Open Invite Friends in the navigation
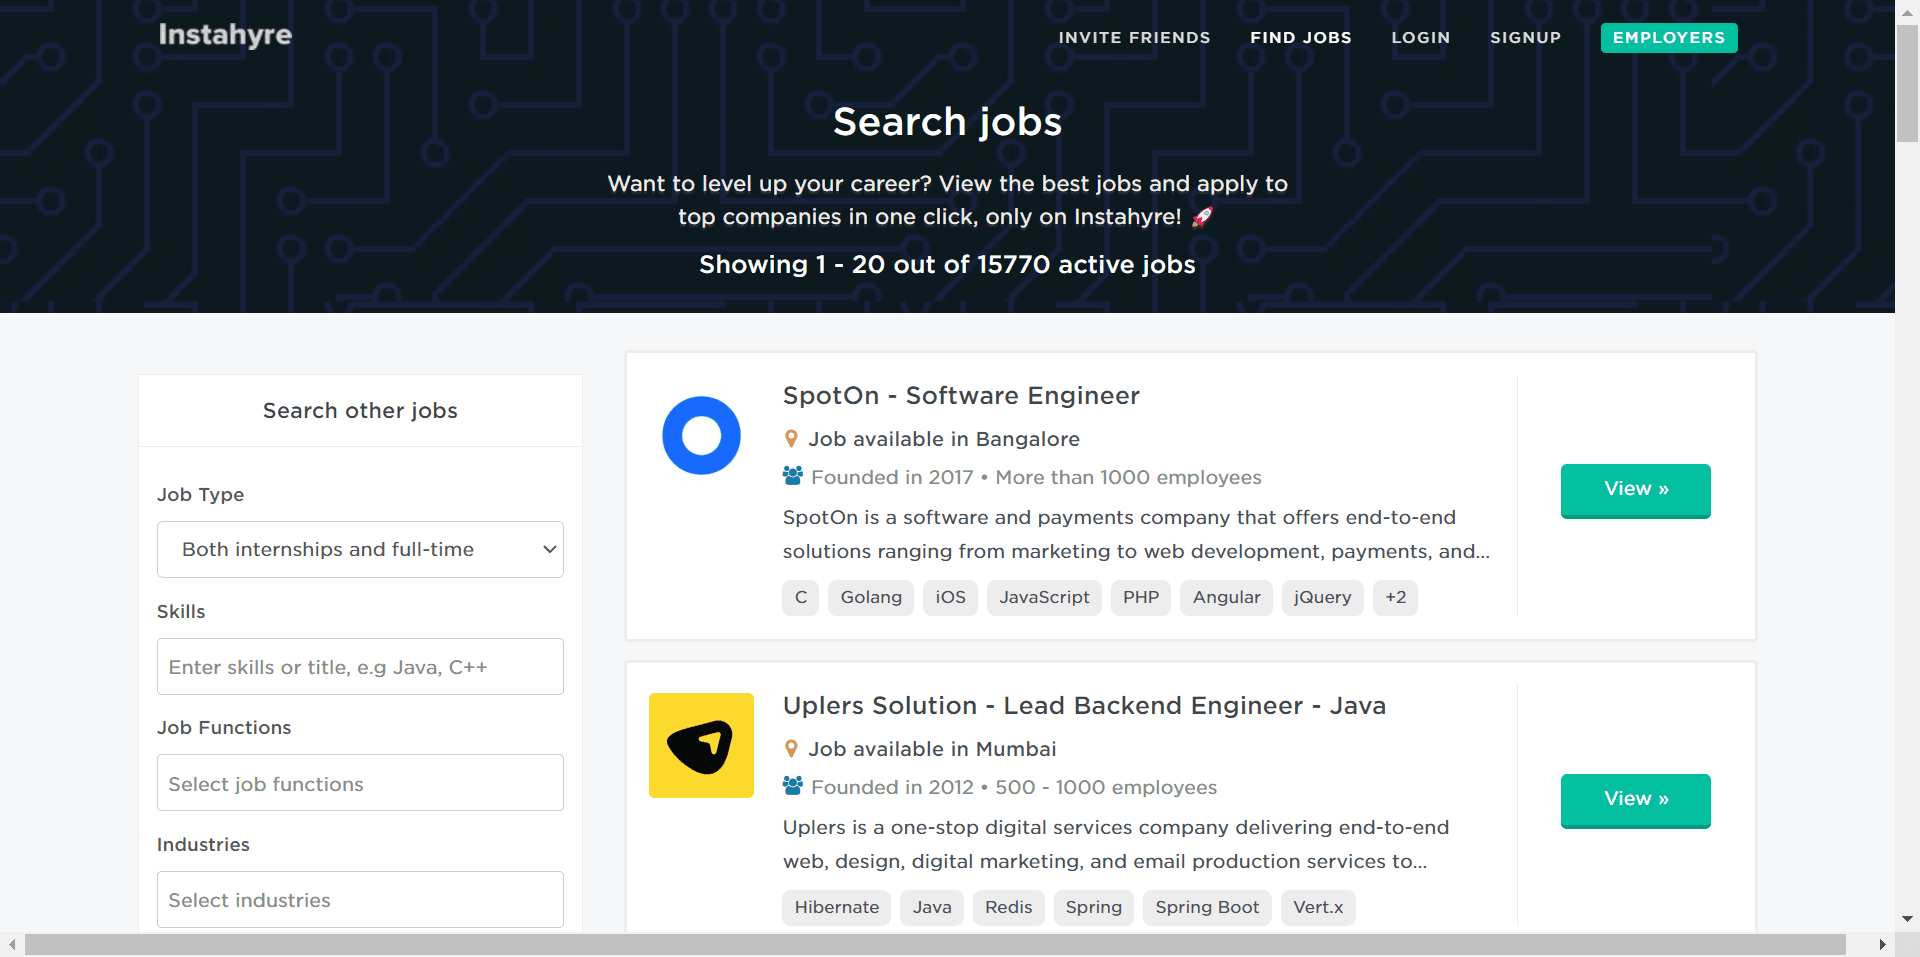The image size is (1920, 957). click(x=1134, y=38)
